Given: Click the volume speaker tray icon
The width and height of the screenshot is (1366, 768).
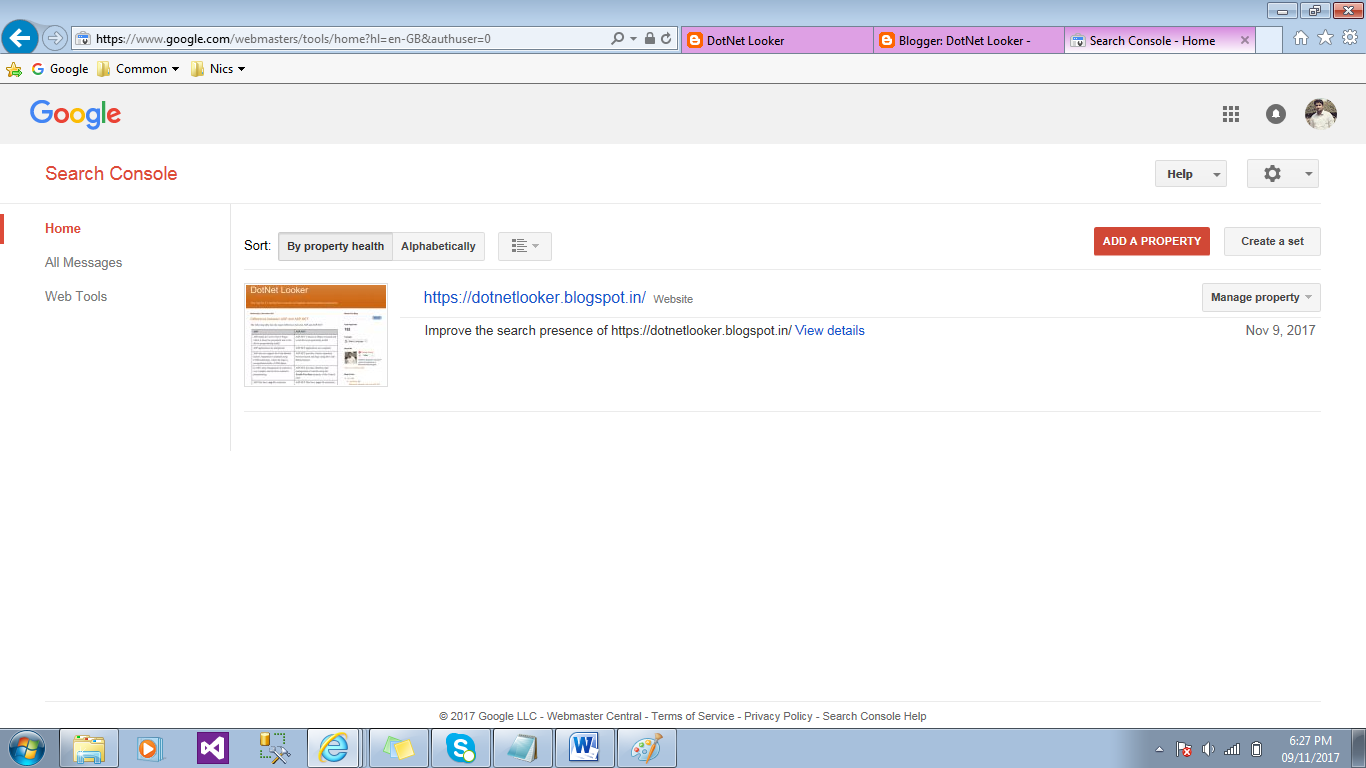Looking at the screenshot, I should [1208, 749].
